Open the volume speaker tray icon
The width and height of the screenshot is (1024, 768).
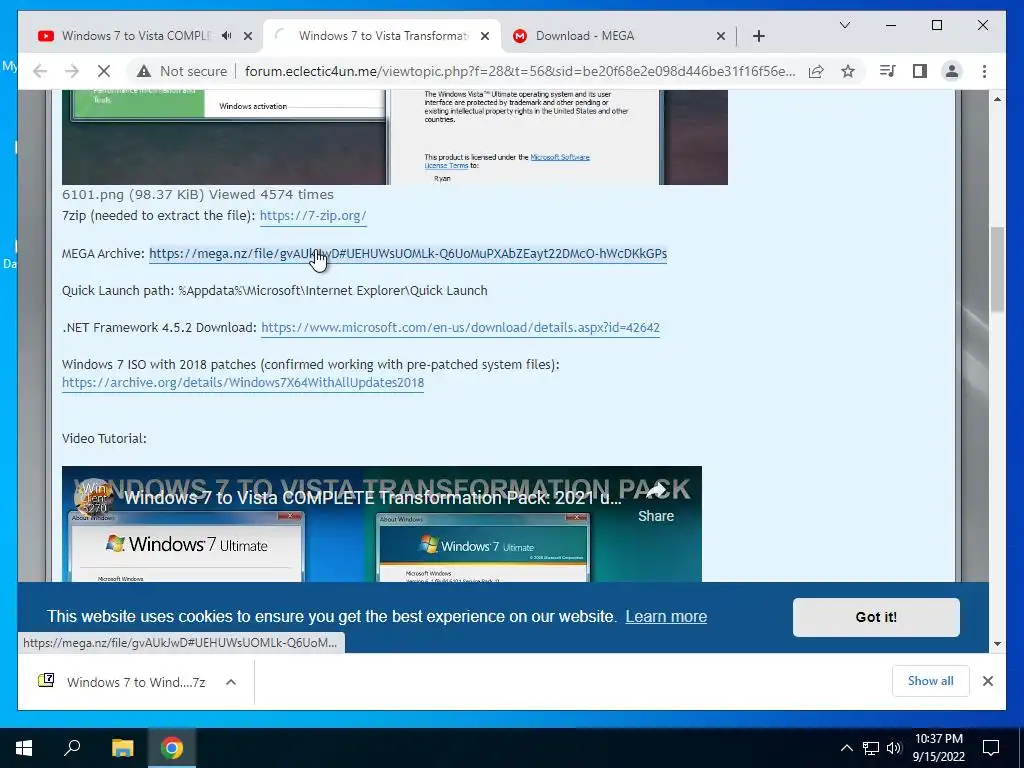[x=894, y=748]
